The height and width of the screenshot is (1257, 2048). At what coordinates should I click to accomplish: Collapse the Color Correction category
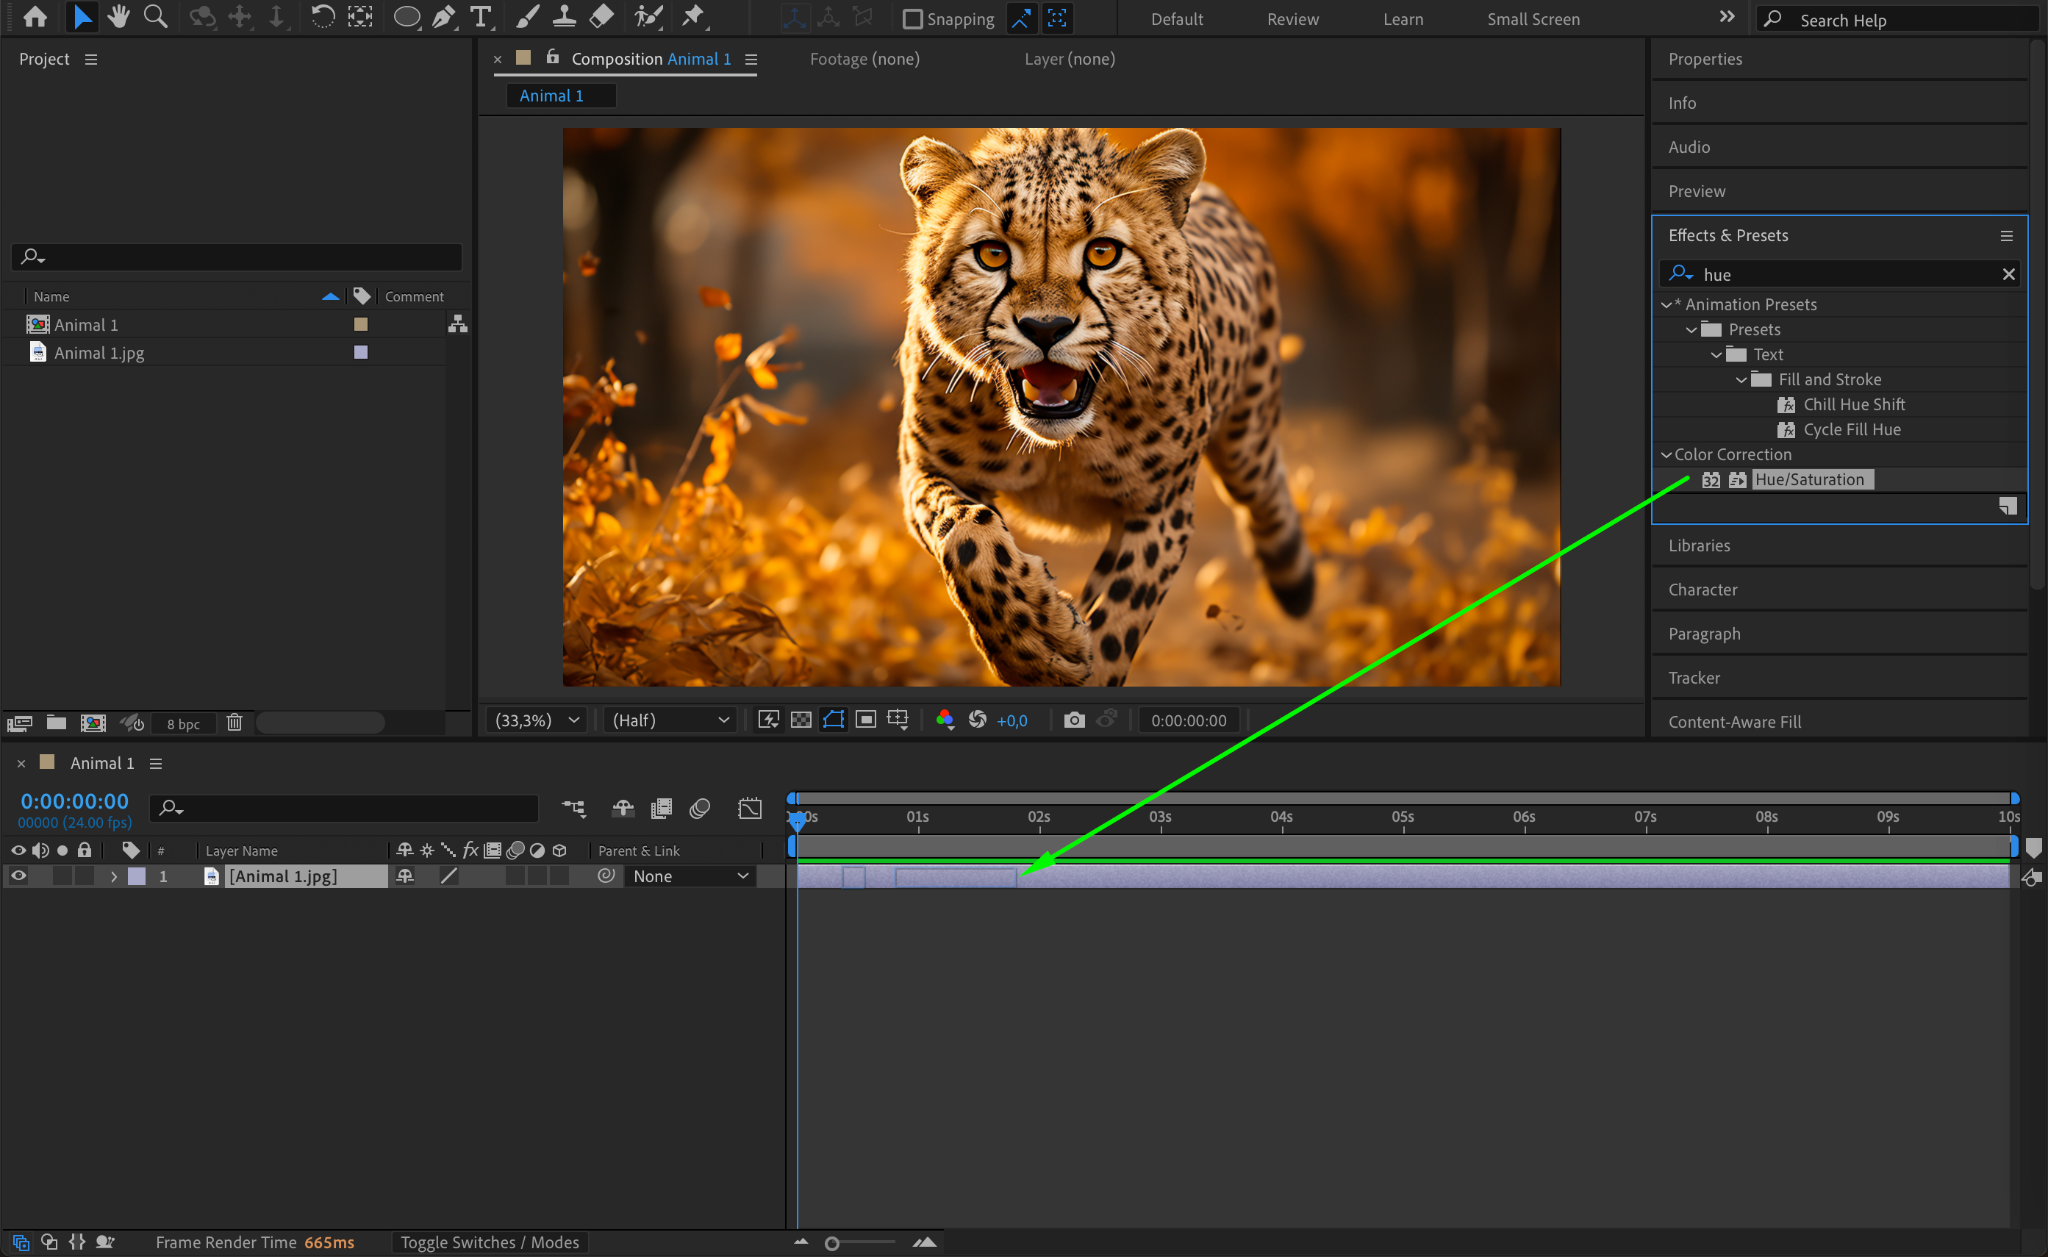(x=1666, y=454)
